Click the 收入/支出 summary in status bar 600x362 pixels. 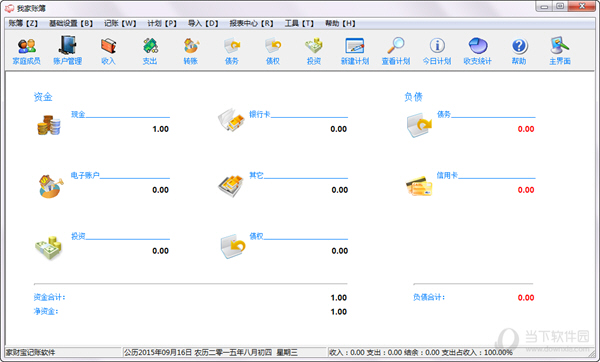[421, 352]
